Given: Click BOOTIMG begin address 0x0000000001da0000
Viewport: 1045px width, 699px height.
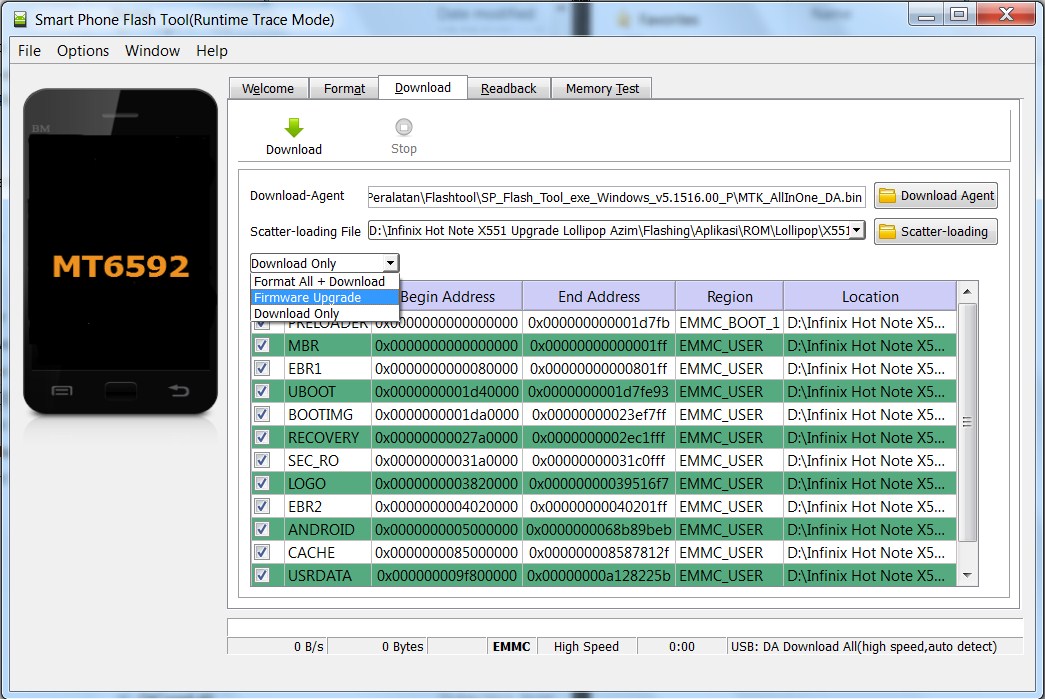Looking at the screenshot, I should (447, 414).
